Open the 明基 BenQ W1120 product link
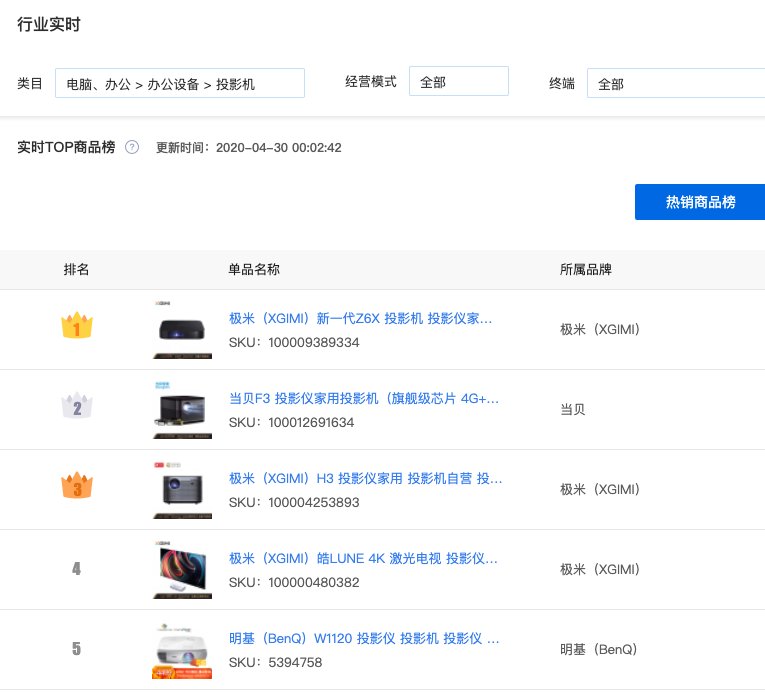765x692 pixels. point(364,638)
